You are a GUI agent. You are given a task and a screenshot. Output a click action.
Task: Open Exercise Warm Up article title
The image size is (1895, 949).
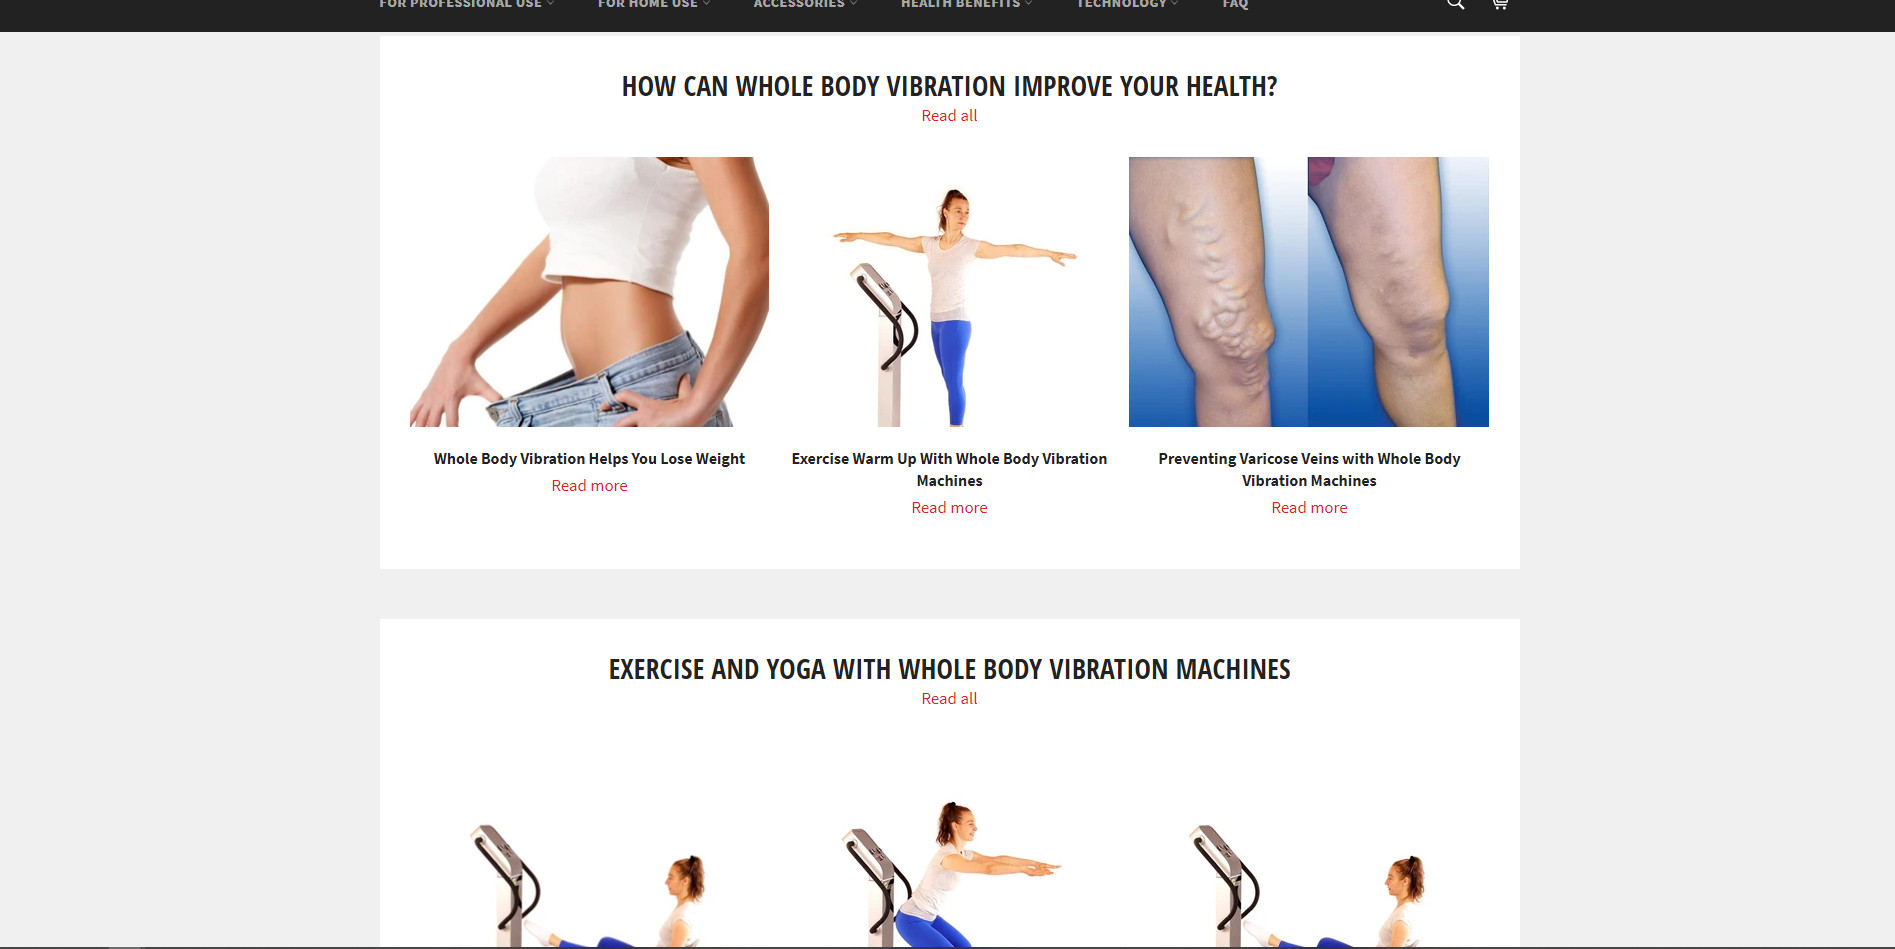[949, 470]
